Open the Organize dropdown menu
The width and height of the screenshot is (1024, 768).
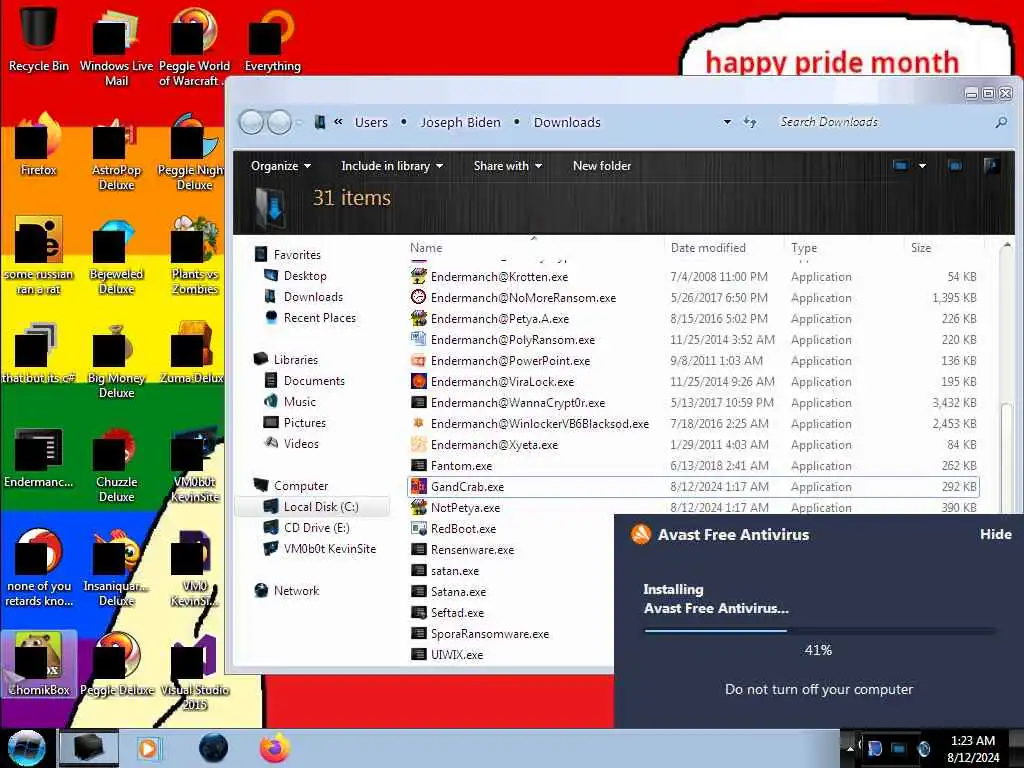pyautogui.click(x=281, y=166)
